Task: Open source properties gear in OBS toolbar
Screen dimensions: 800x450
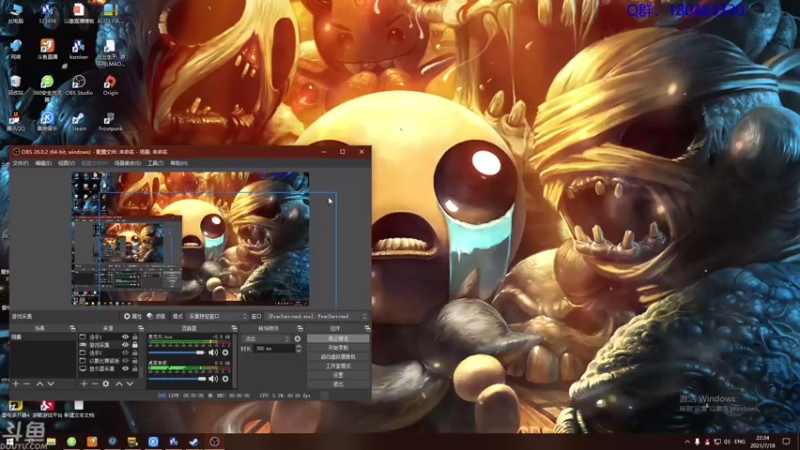Action: [x=132, y=316]
